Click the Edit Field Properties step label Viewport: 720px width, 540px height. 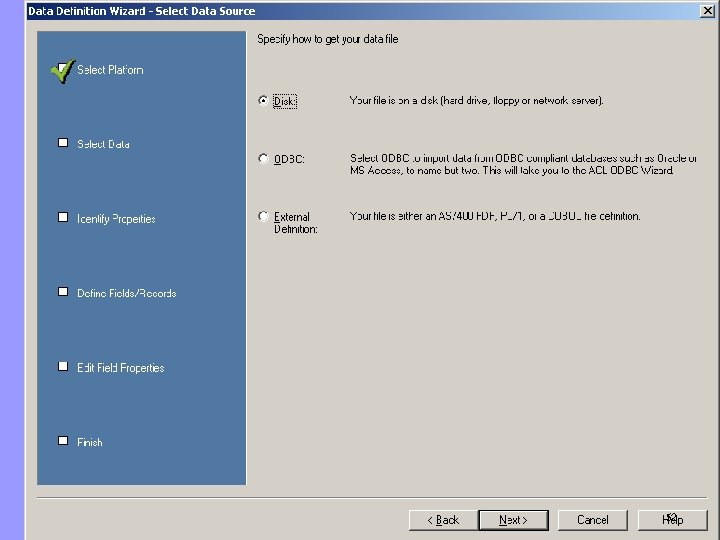(x=121, y=368)
